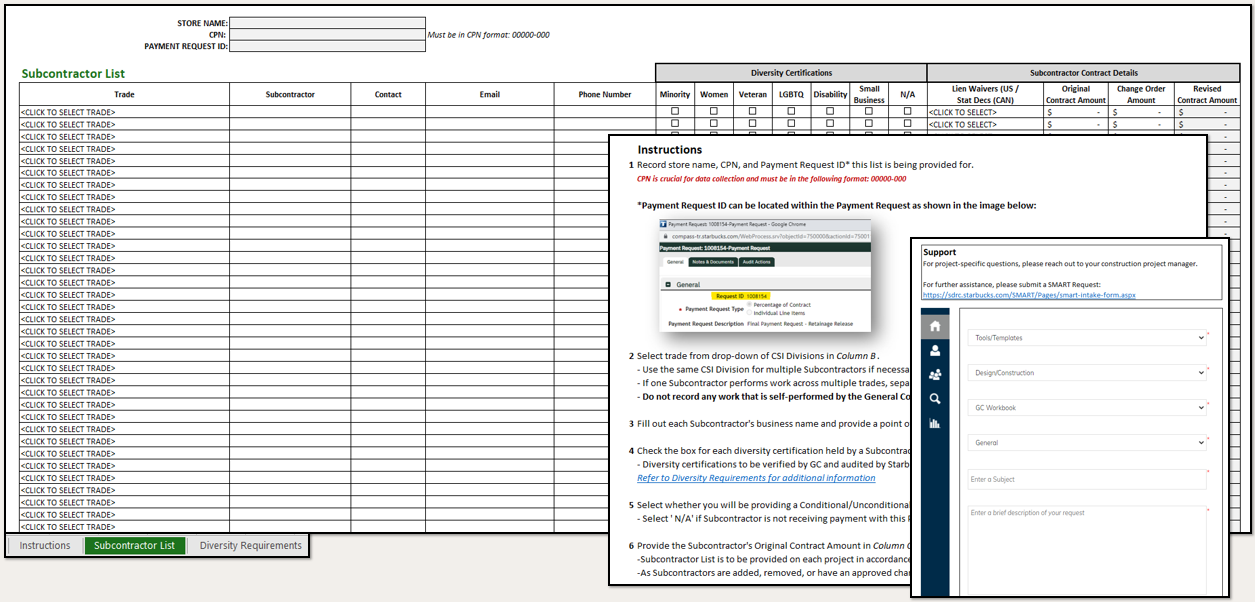Click the padlock icon in Chrome address bar

click(x=663, y=236)
